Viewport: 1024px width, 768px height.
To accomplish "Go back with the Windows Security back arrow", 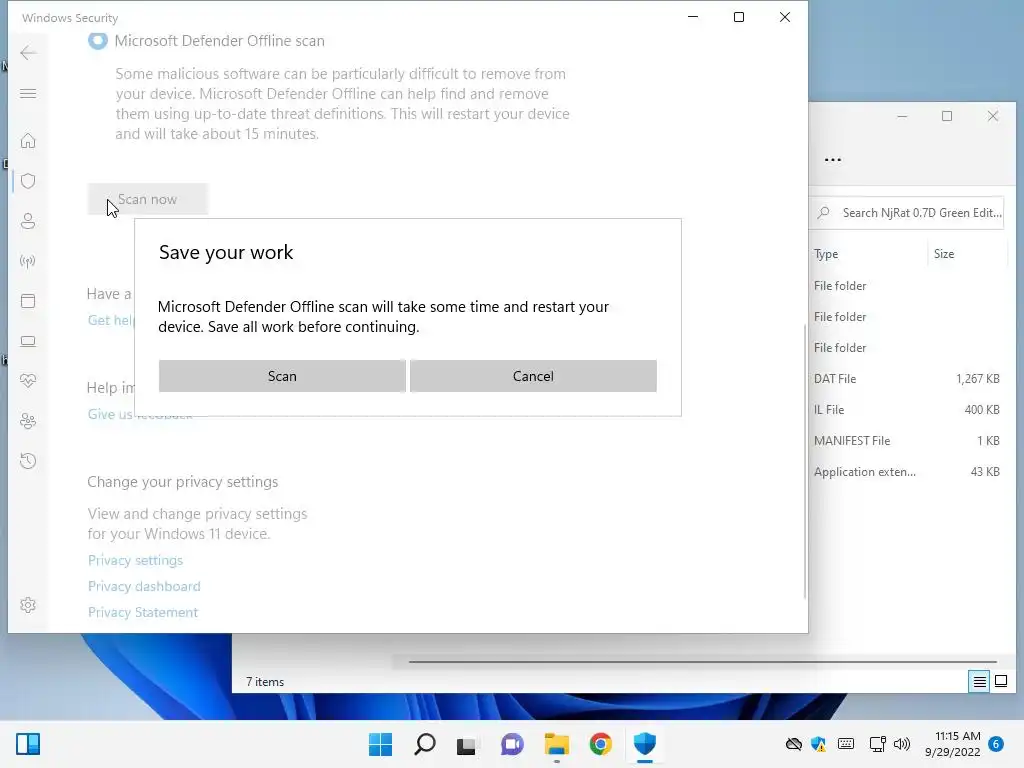I will click(28, 53).
